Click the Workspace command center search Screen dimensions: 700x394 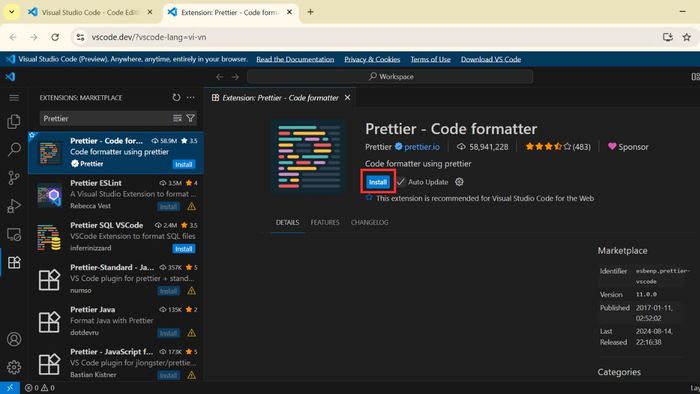click(x=390, y=77)
